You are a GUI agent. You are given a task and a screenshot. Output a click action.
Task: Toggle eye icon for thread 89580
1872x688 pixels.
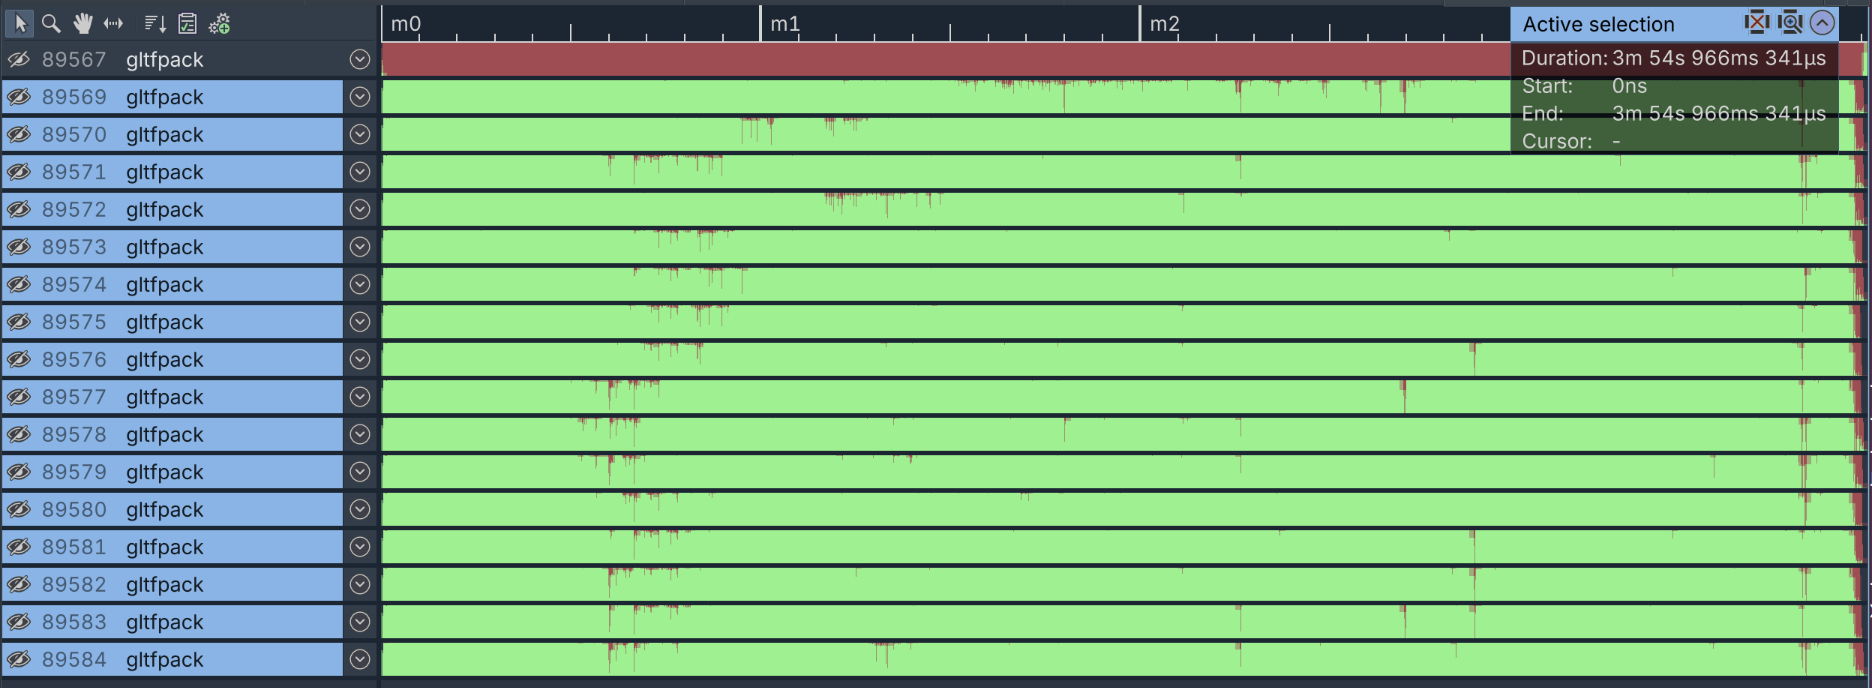tap(19, 510)
